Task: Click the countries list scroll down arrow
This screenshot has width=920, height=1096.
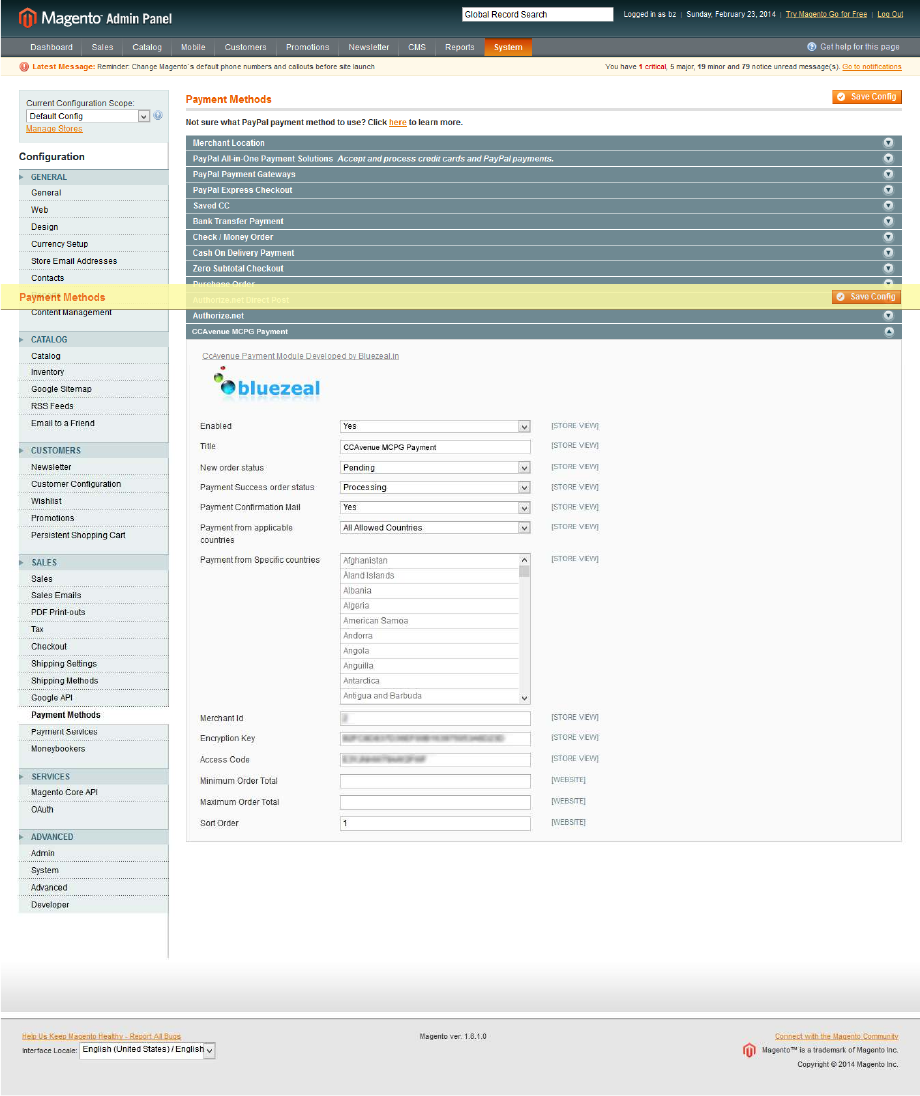Action: pos(524,698)
